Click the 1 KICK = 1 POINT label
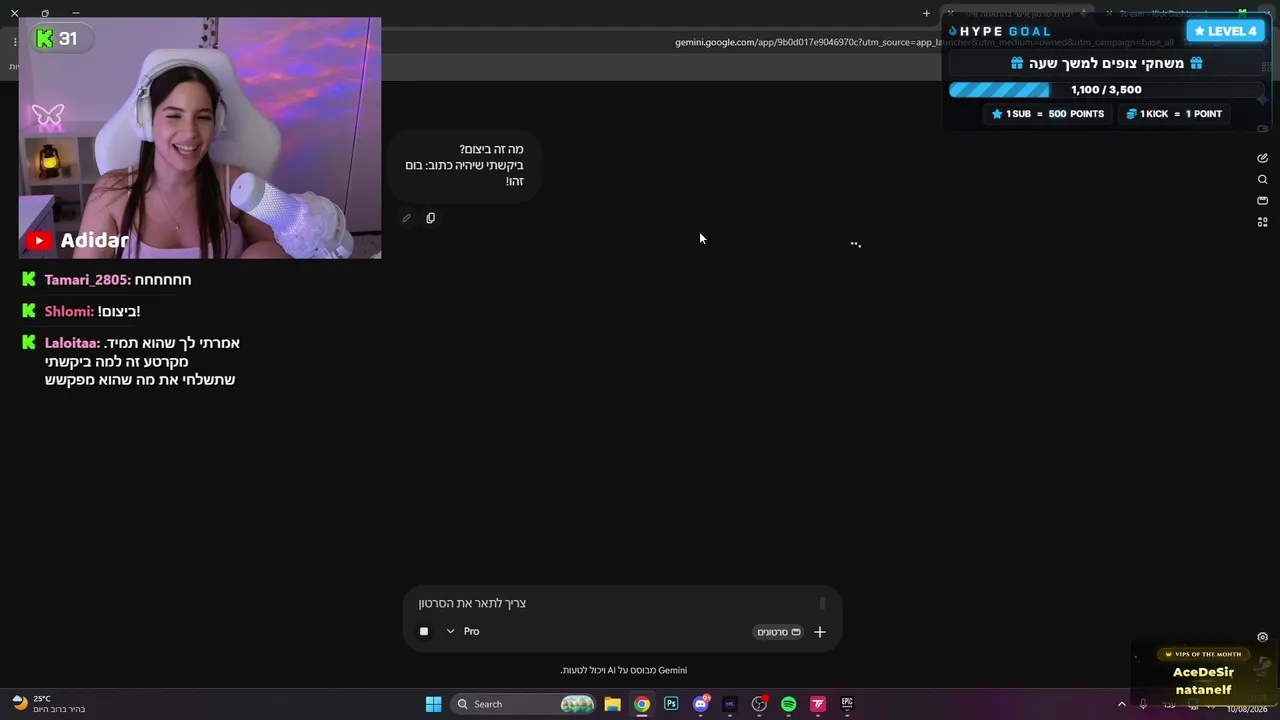The height and width of the screenshot is (720, 1280). click(x=1174, y=114)
